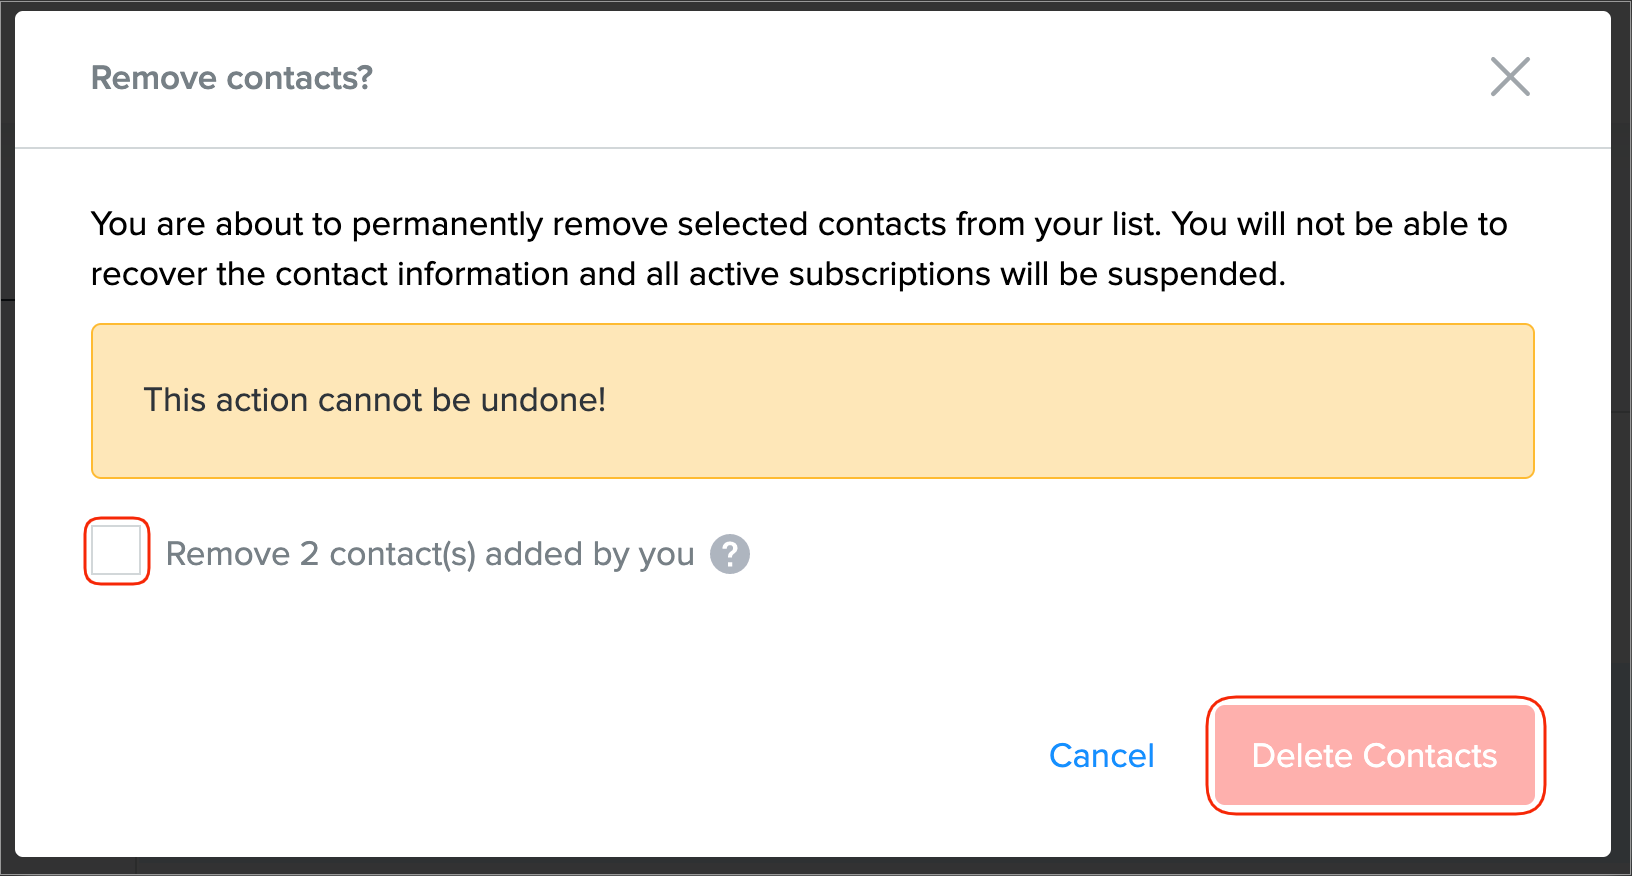Click the yellow "cannot be undone" warning banner
1632x876 pixels.
click(x=812, y=401)
